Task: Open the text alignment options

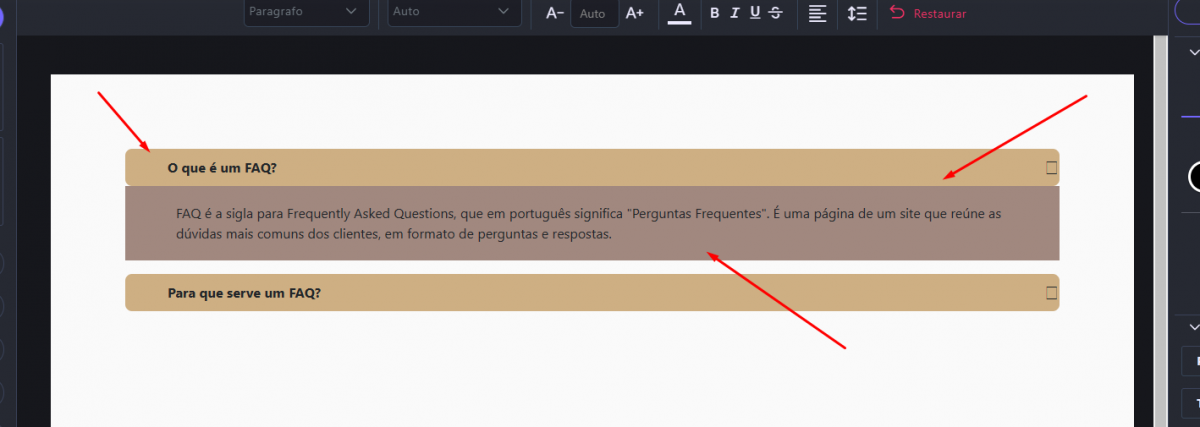Action: tap(817, 13)
